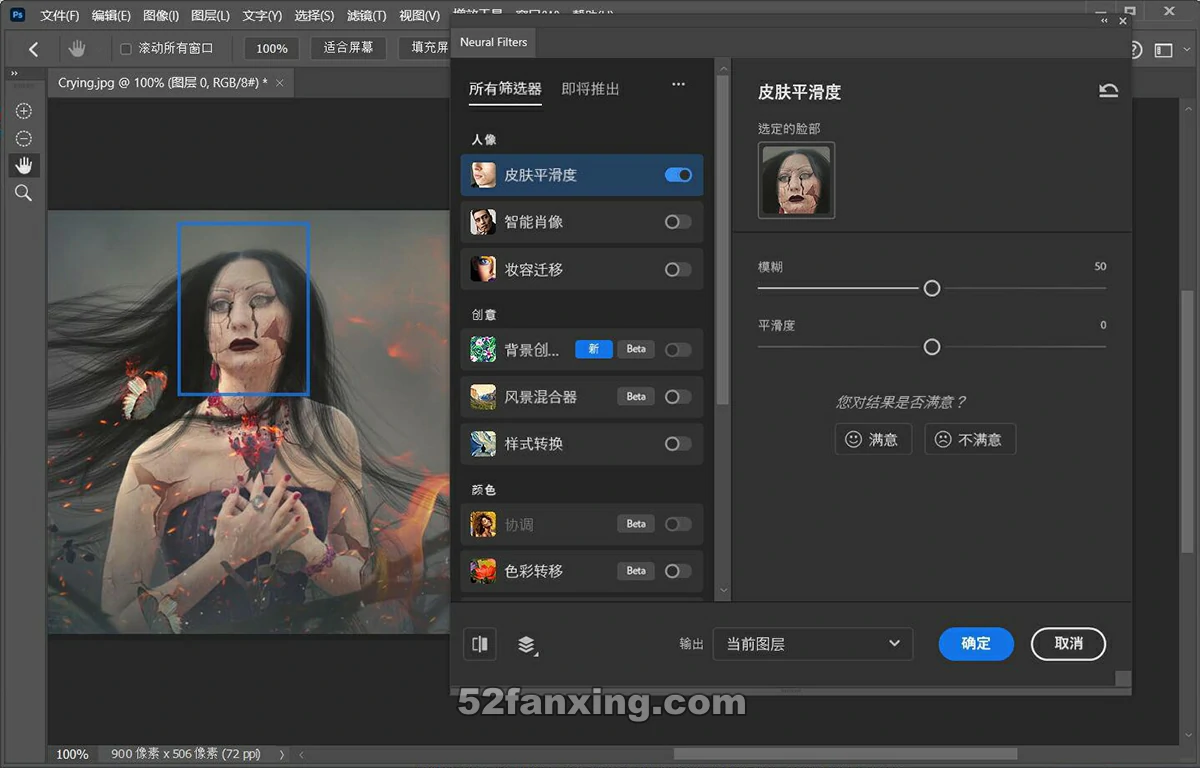Open the three-dot more options menu

click(678, 85)
